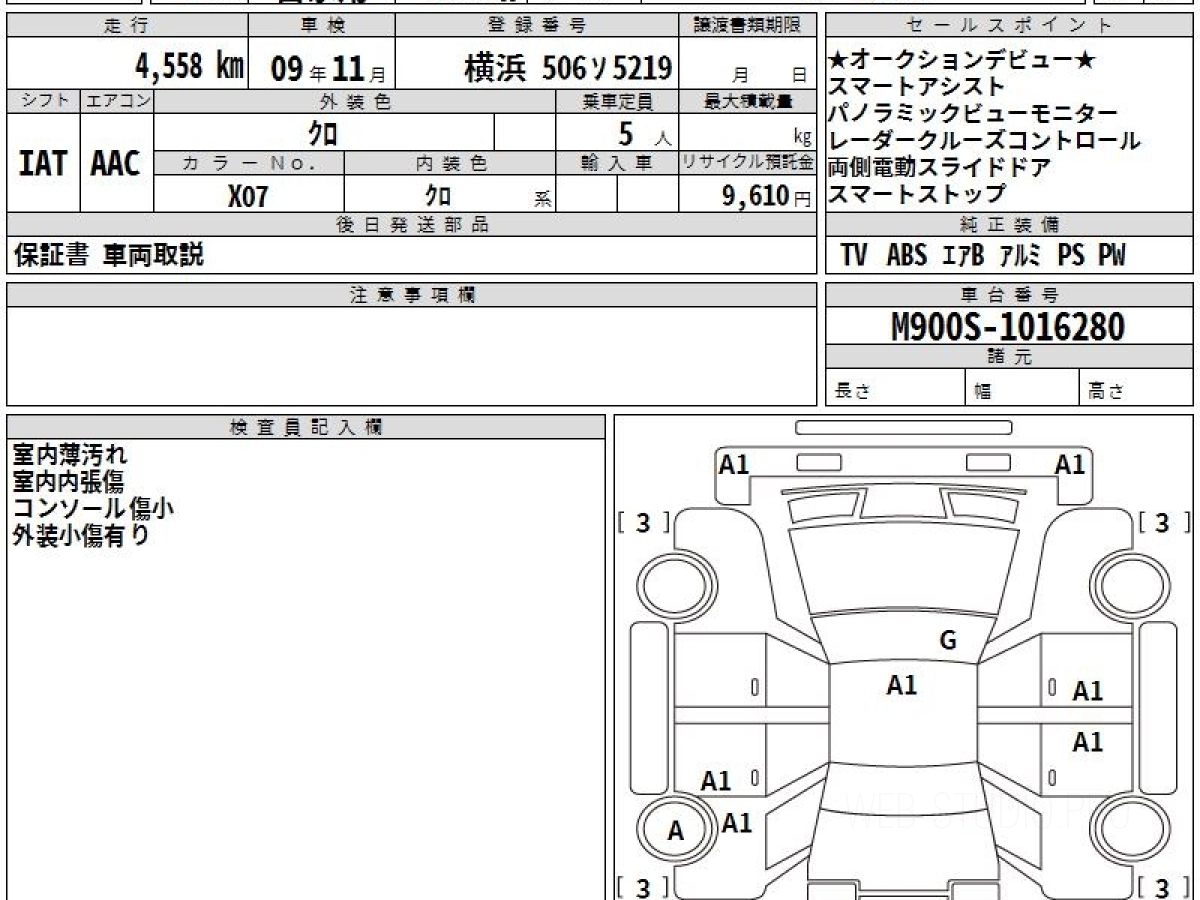Click the エアコン header cell

[117, 101]
